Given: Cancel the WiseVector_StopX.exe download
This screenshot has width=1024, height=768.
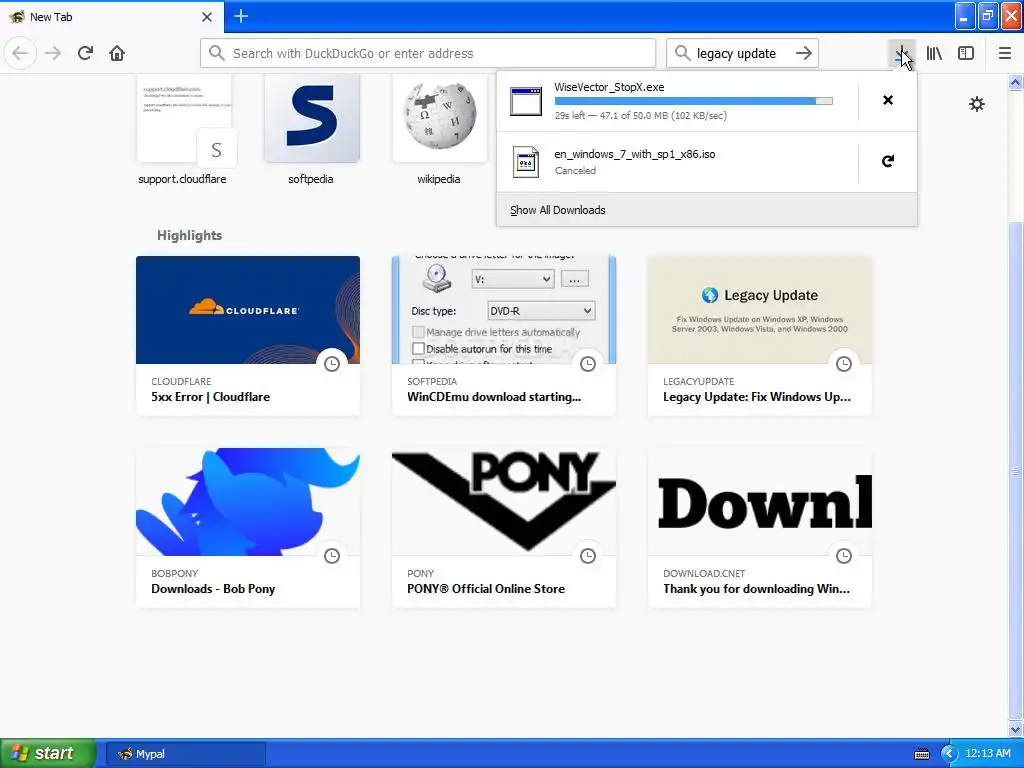Looking at the screenshot, I should click(888, 100).
